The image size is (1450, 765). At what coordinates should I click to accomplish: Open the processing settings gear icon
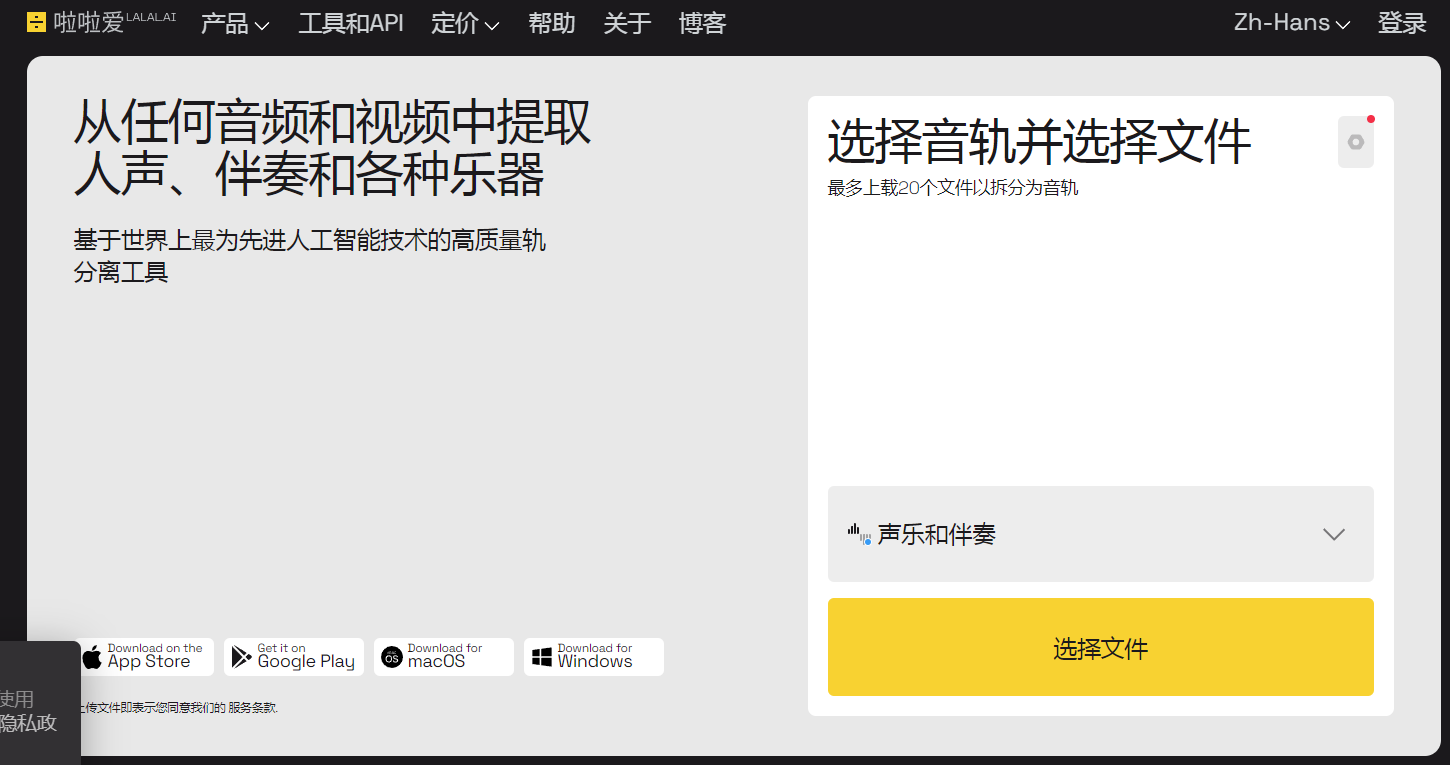tap(1355, 142)
